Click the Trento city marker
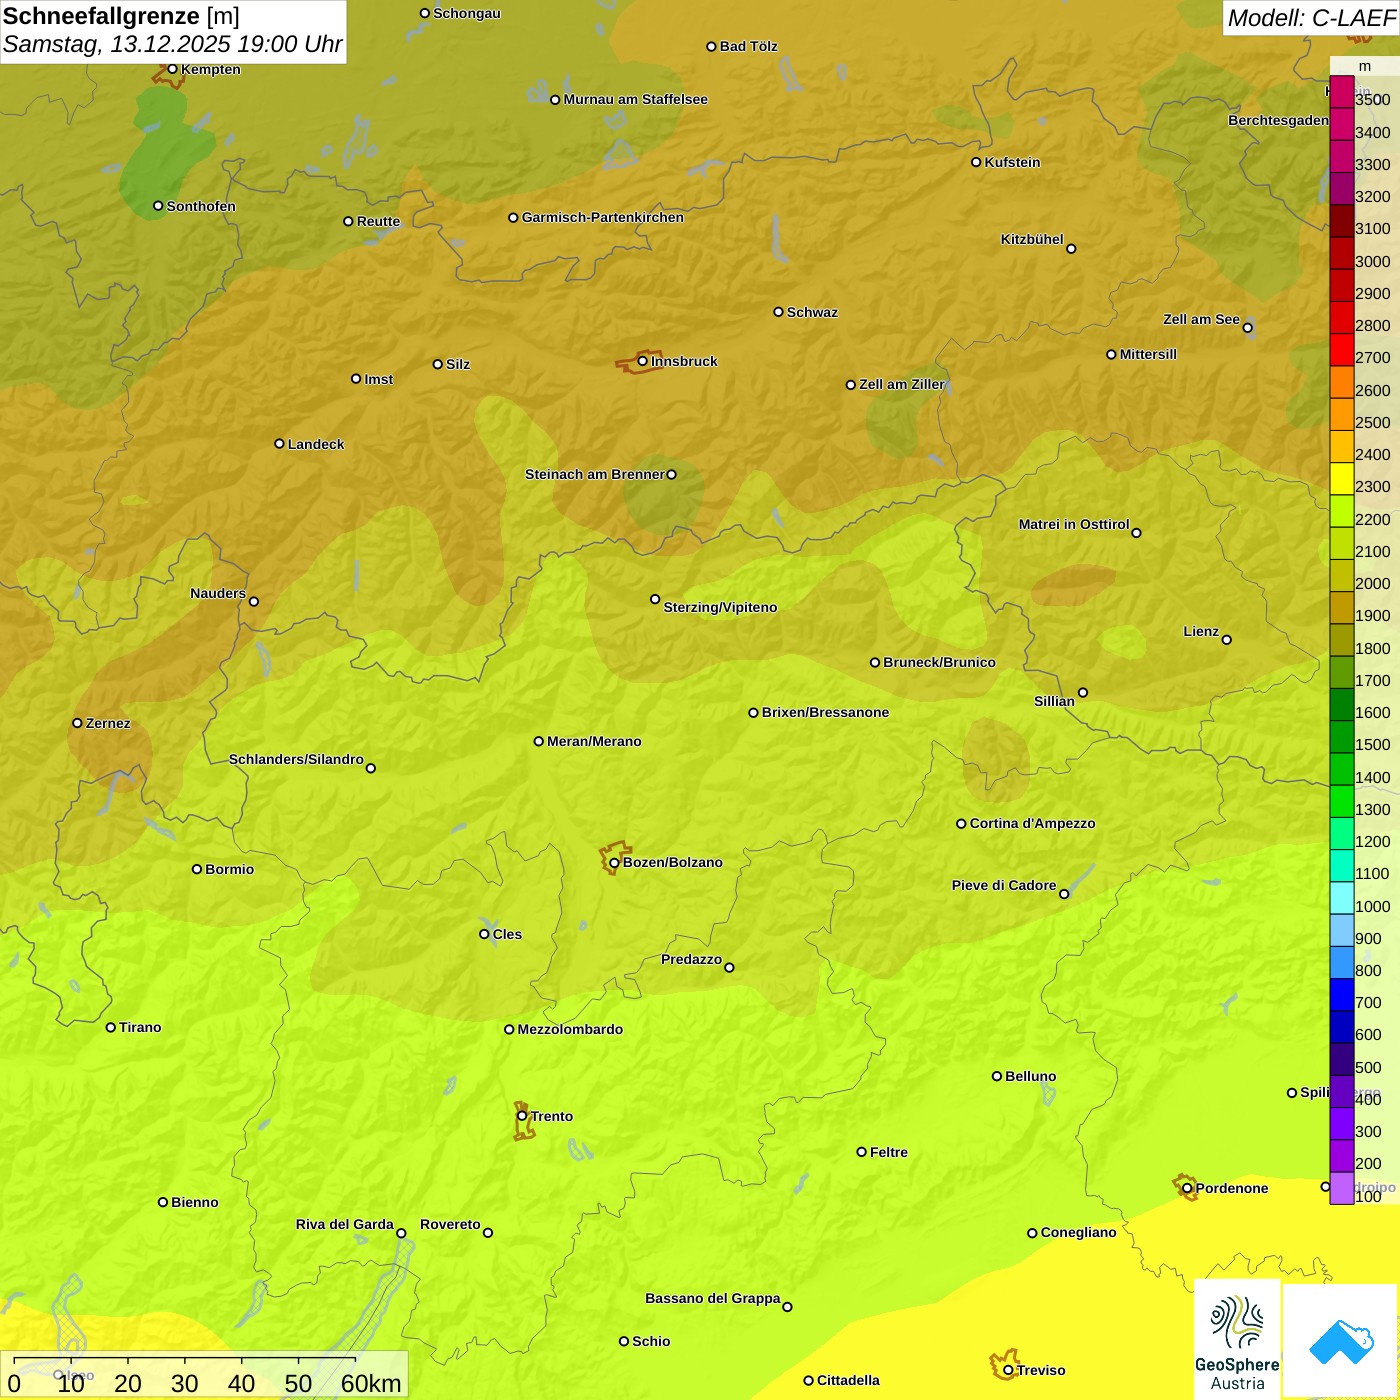This screenshot has height=1400, width=1400. pyautogui.click(x=522, y=1116)
